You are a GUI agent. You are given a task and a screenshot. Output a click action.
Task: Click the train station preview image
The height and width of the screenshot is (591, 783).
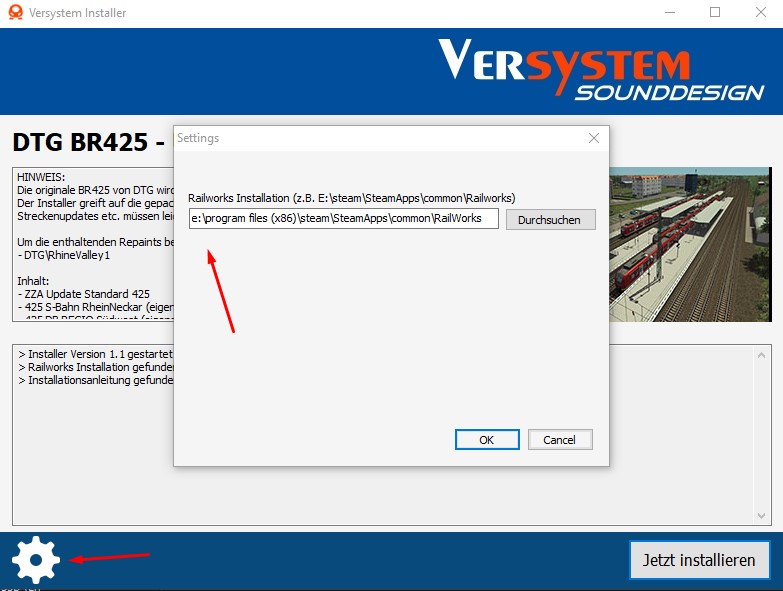tap(690, 245)
